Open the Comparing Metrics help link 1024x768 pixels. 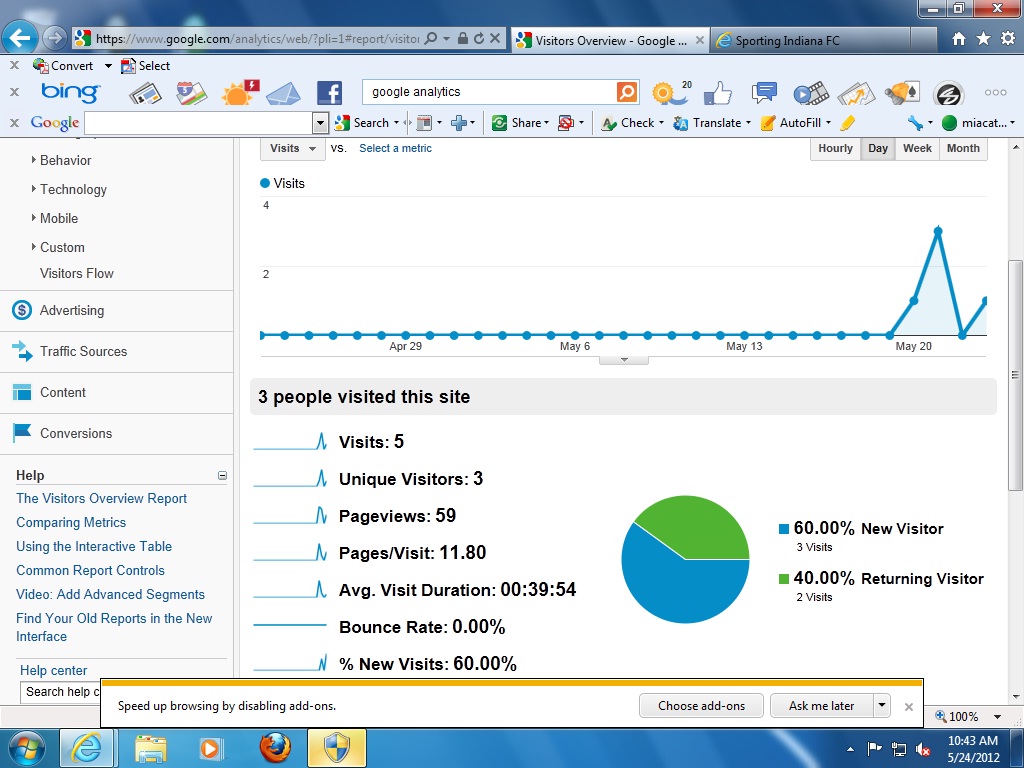(71, 522)
